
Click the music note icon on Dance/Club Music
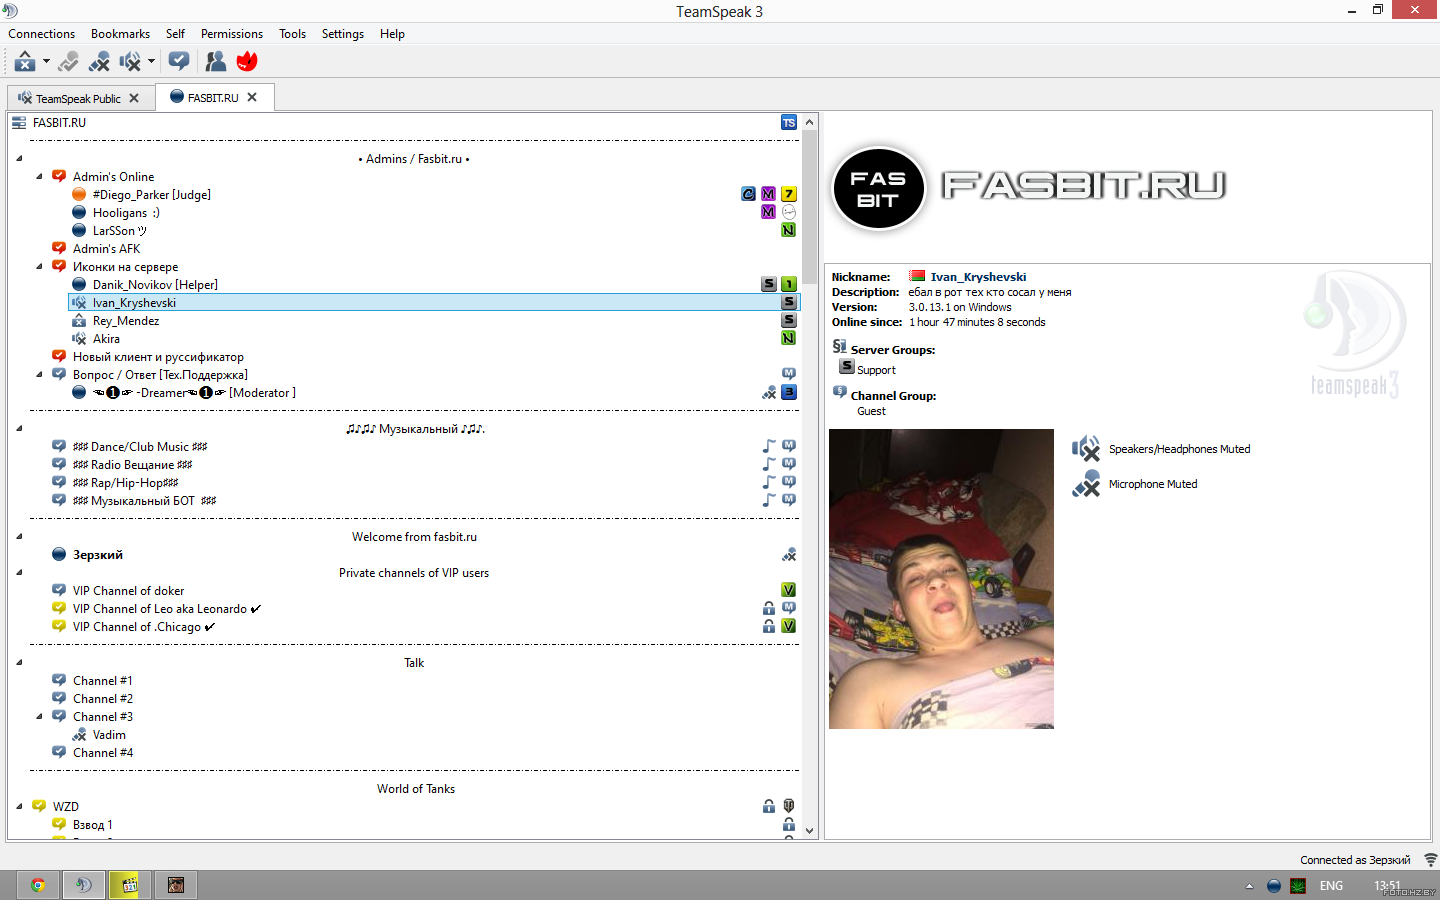click(768, 446)
